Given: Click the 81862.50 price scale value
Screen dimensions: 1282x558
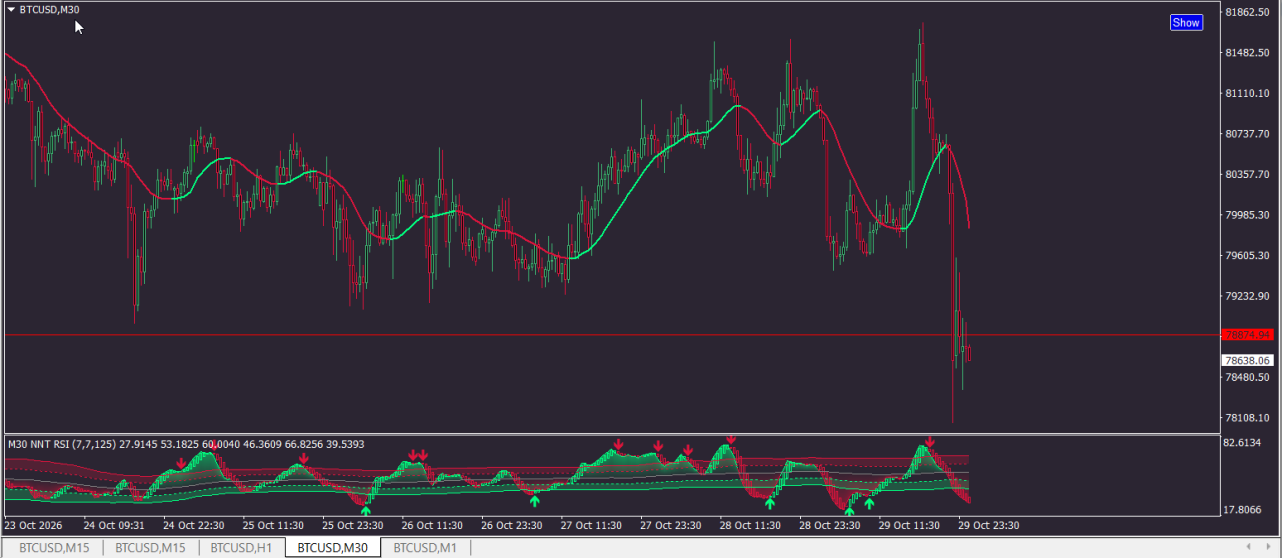Looking at the screenshot, I should [x=1248, y=12].
